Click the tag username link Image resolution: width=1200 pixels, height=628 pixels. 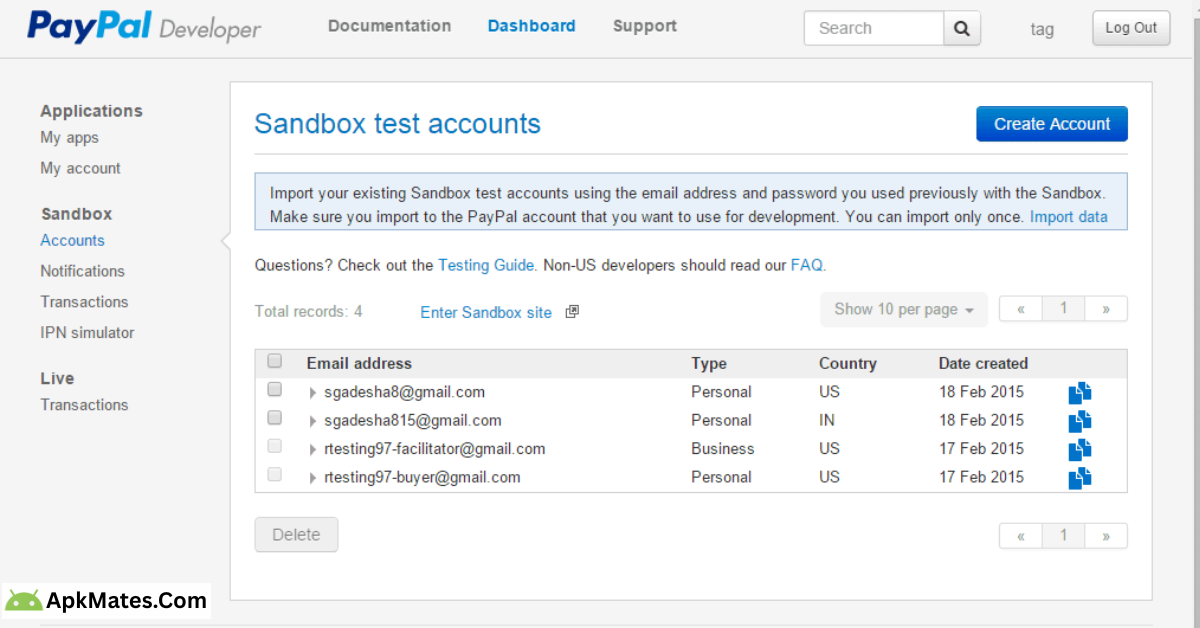pyautogui.click(x=1042, y=29)
